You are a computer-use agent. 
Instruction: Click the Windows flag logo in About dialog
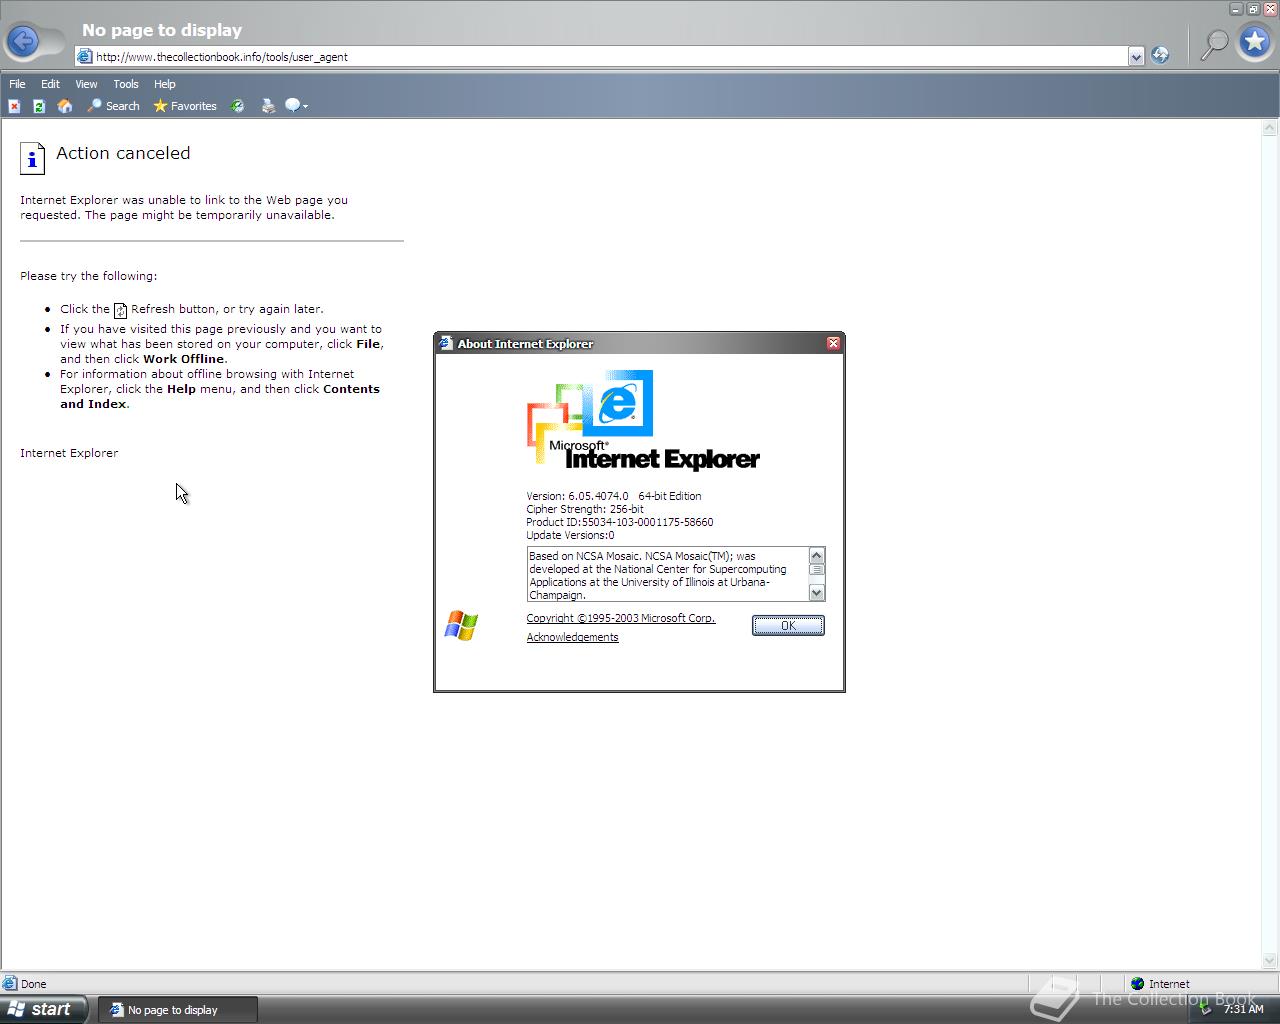[x=461, y=625]
